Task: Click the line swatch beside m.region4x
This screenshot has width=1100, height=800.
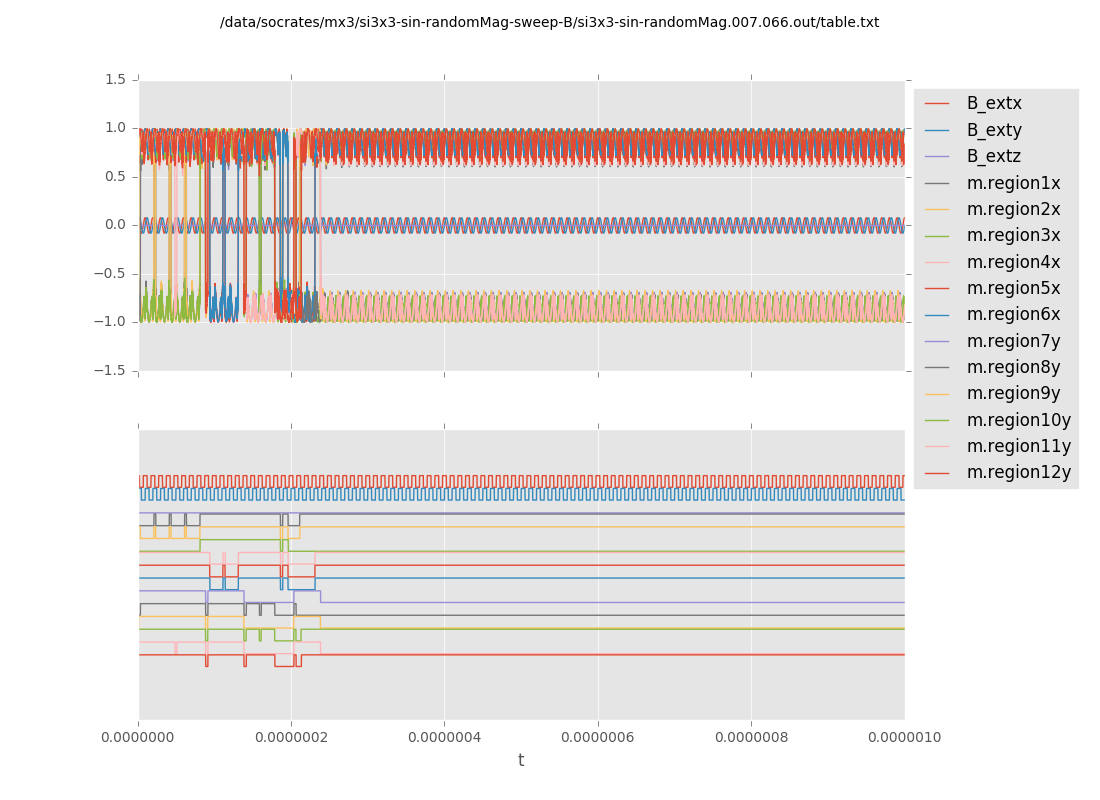Action: [x=937, y=262]
